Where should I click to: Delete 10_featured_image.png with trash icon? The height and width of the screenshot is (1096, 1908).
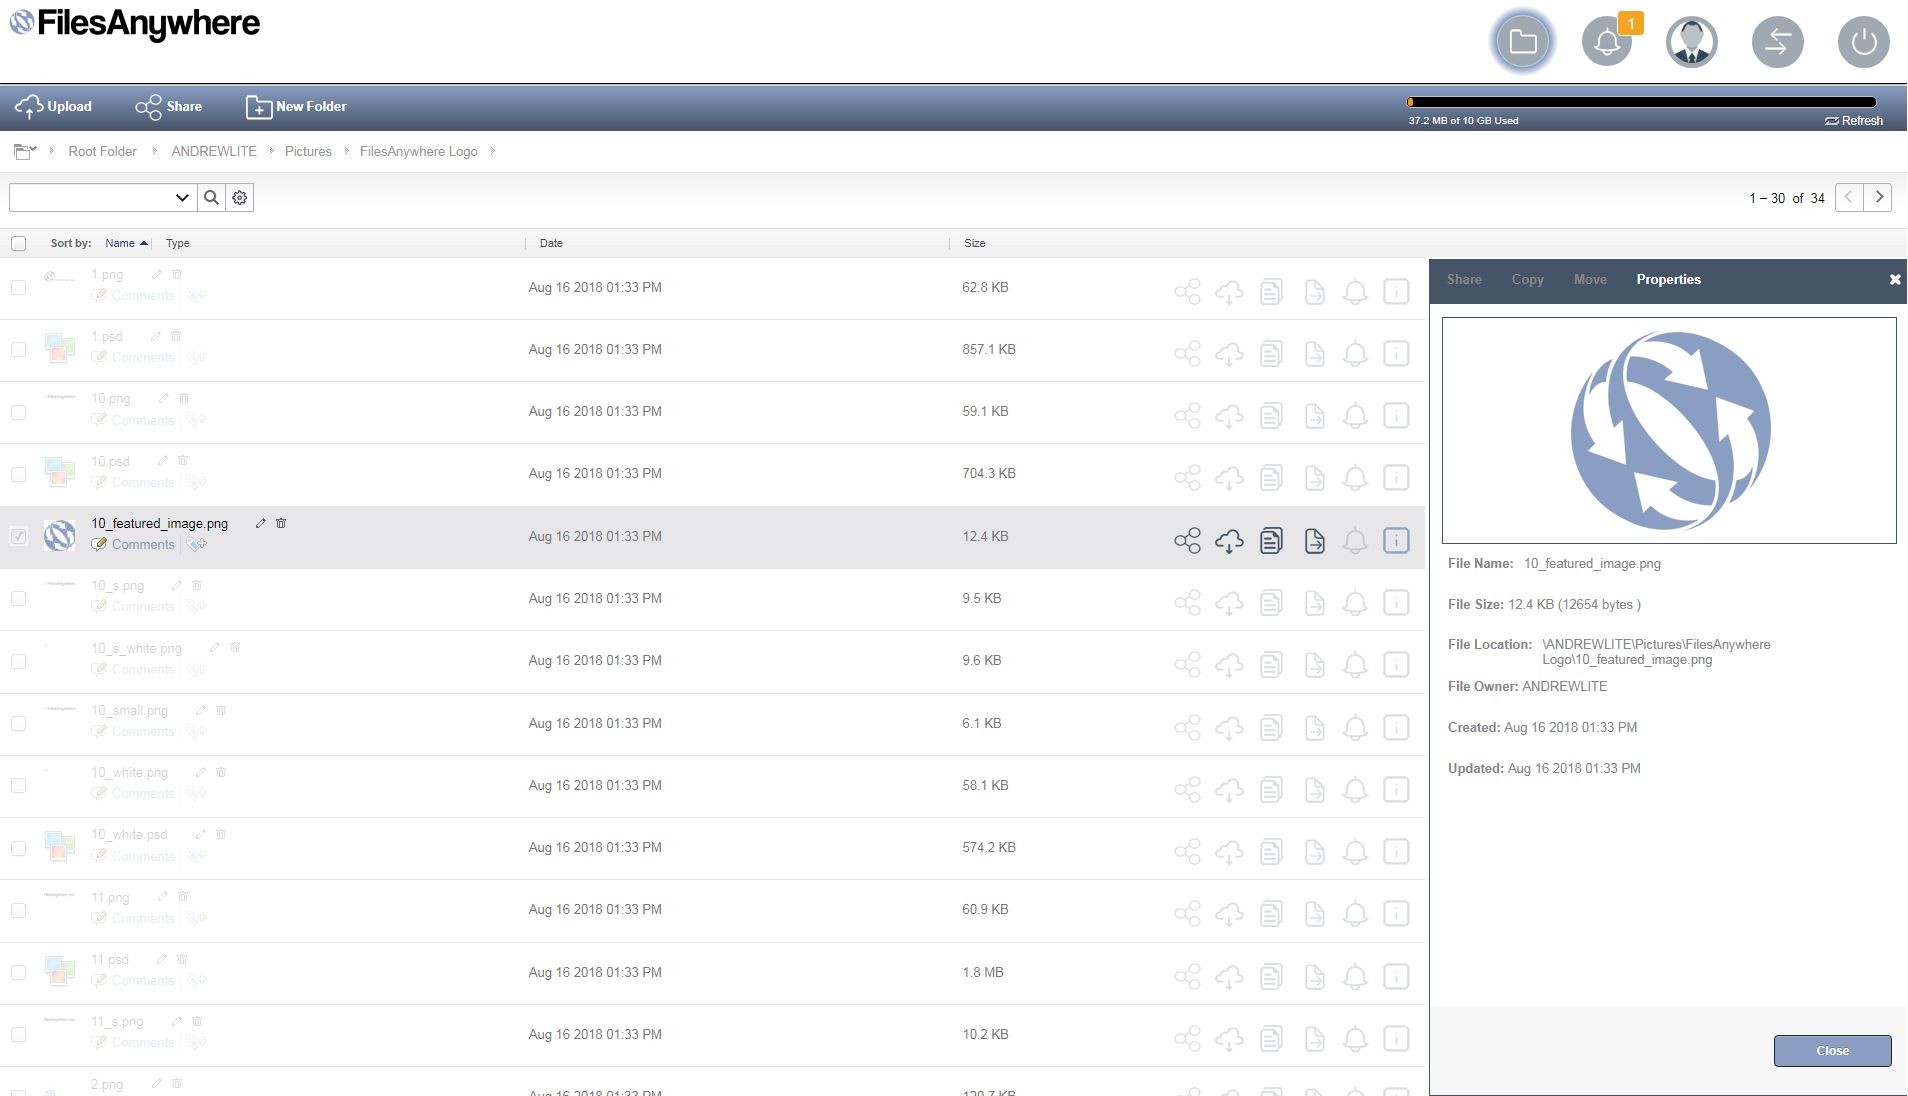point(281,523)
